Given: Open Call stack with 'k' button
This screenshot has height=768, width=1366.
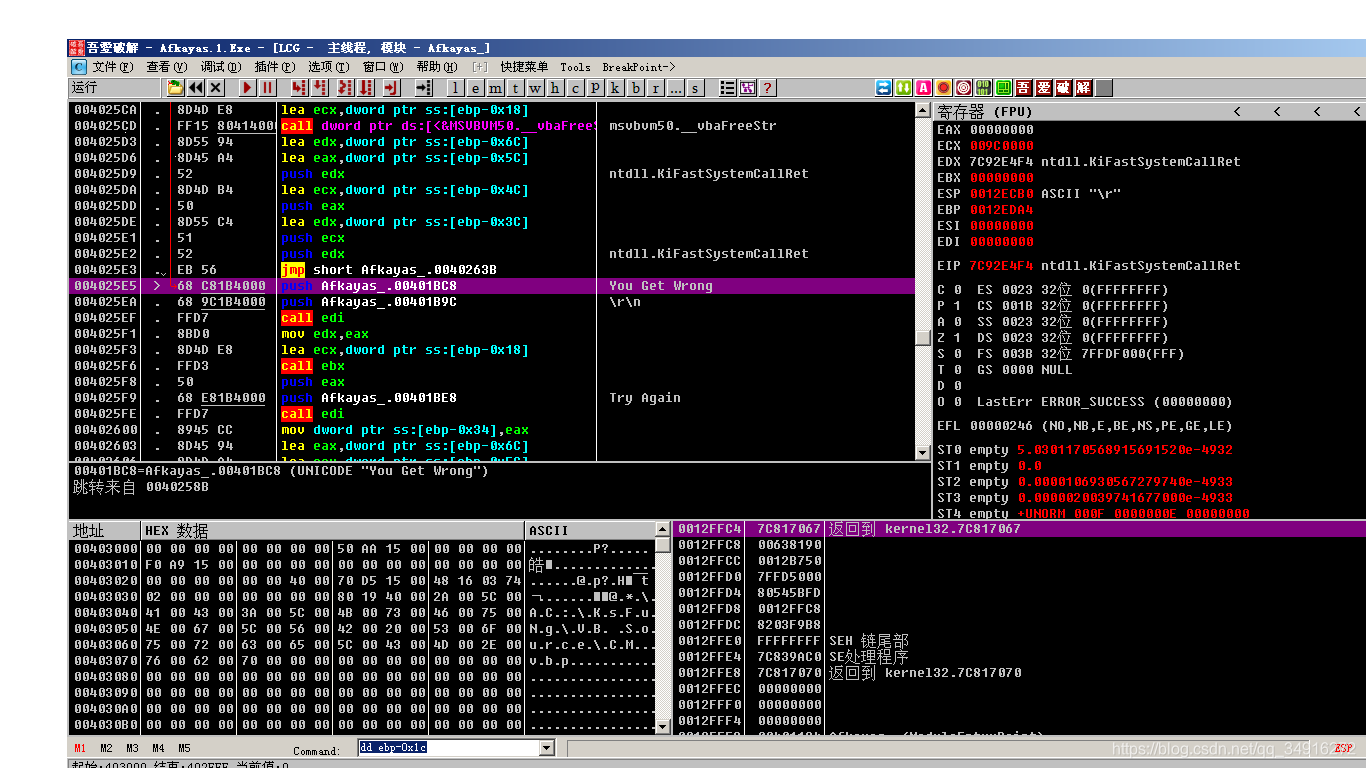Looking at the screenshot, I should point(614,88).
